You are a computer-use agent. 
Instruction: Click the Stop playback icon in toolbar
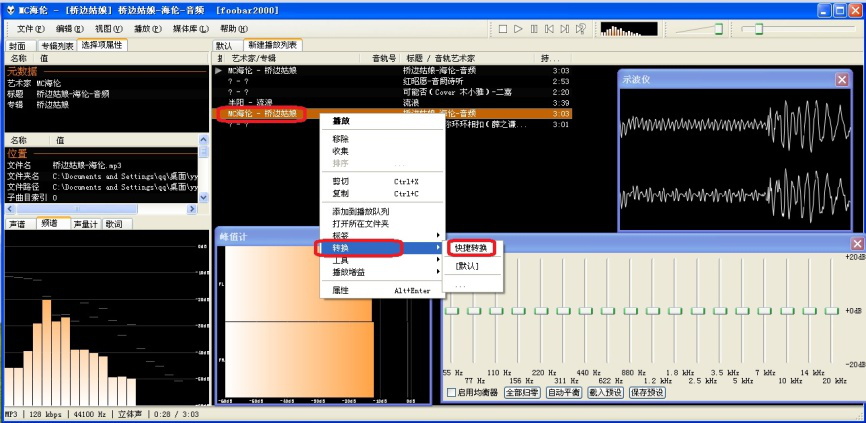(503, 29)
